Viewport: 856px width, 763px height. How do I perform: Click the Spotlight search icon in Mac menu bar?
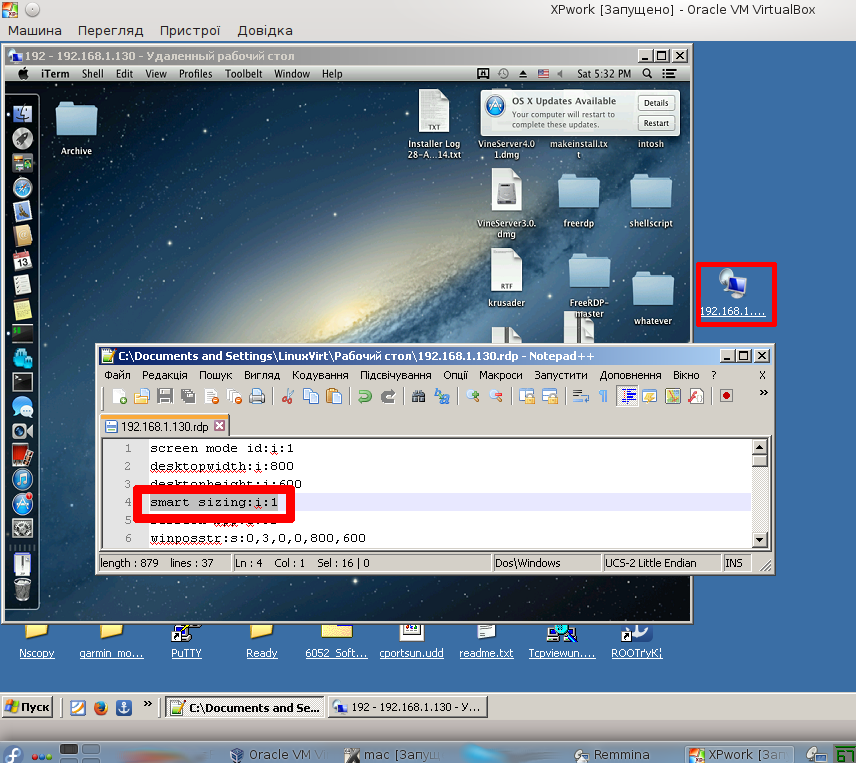647,73
